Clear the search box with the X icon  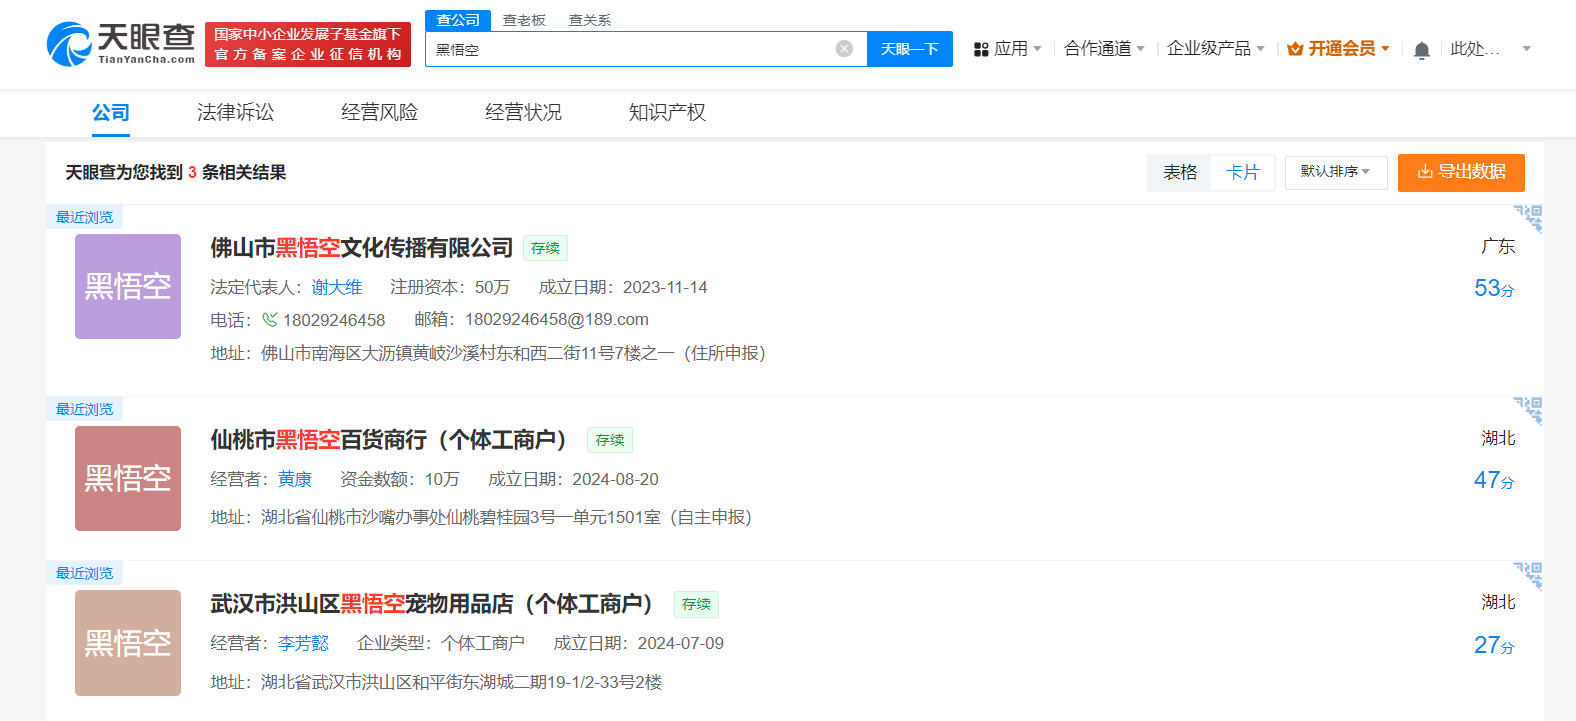[x=844, y=49]
